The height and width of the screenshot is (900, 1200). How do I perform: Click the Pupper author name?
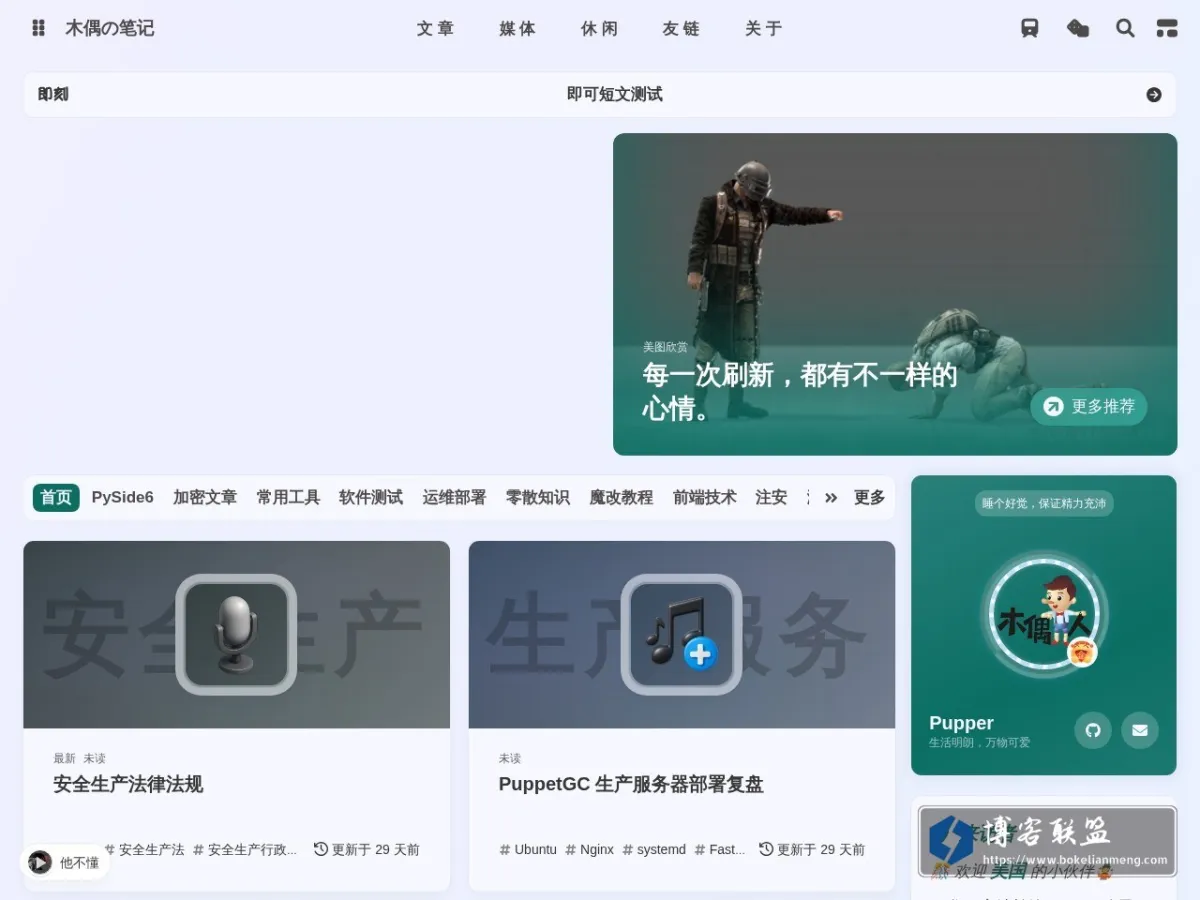pos(961,723)
